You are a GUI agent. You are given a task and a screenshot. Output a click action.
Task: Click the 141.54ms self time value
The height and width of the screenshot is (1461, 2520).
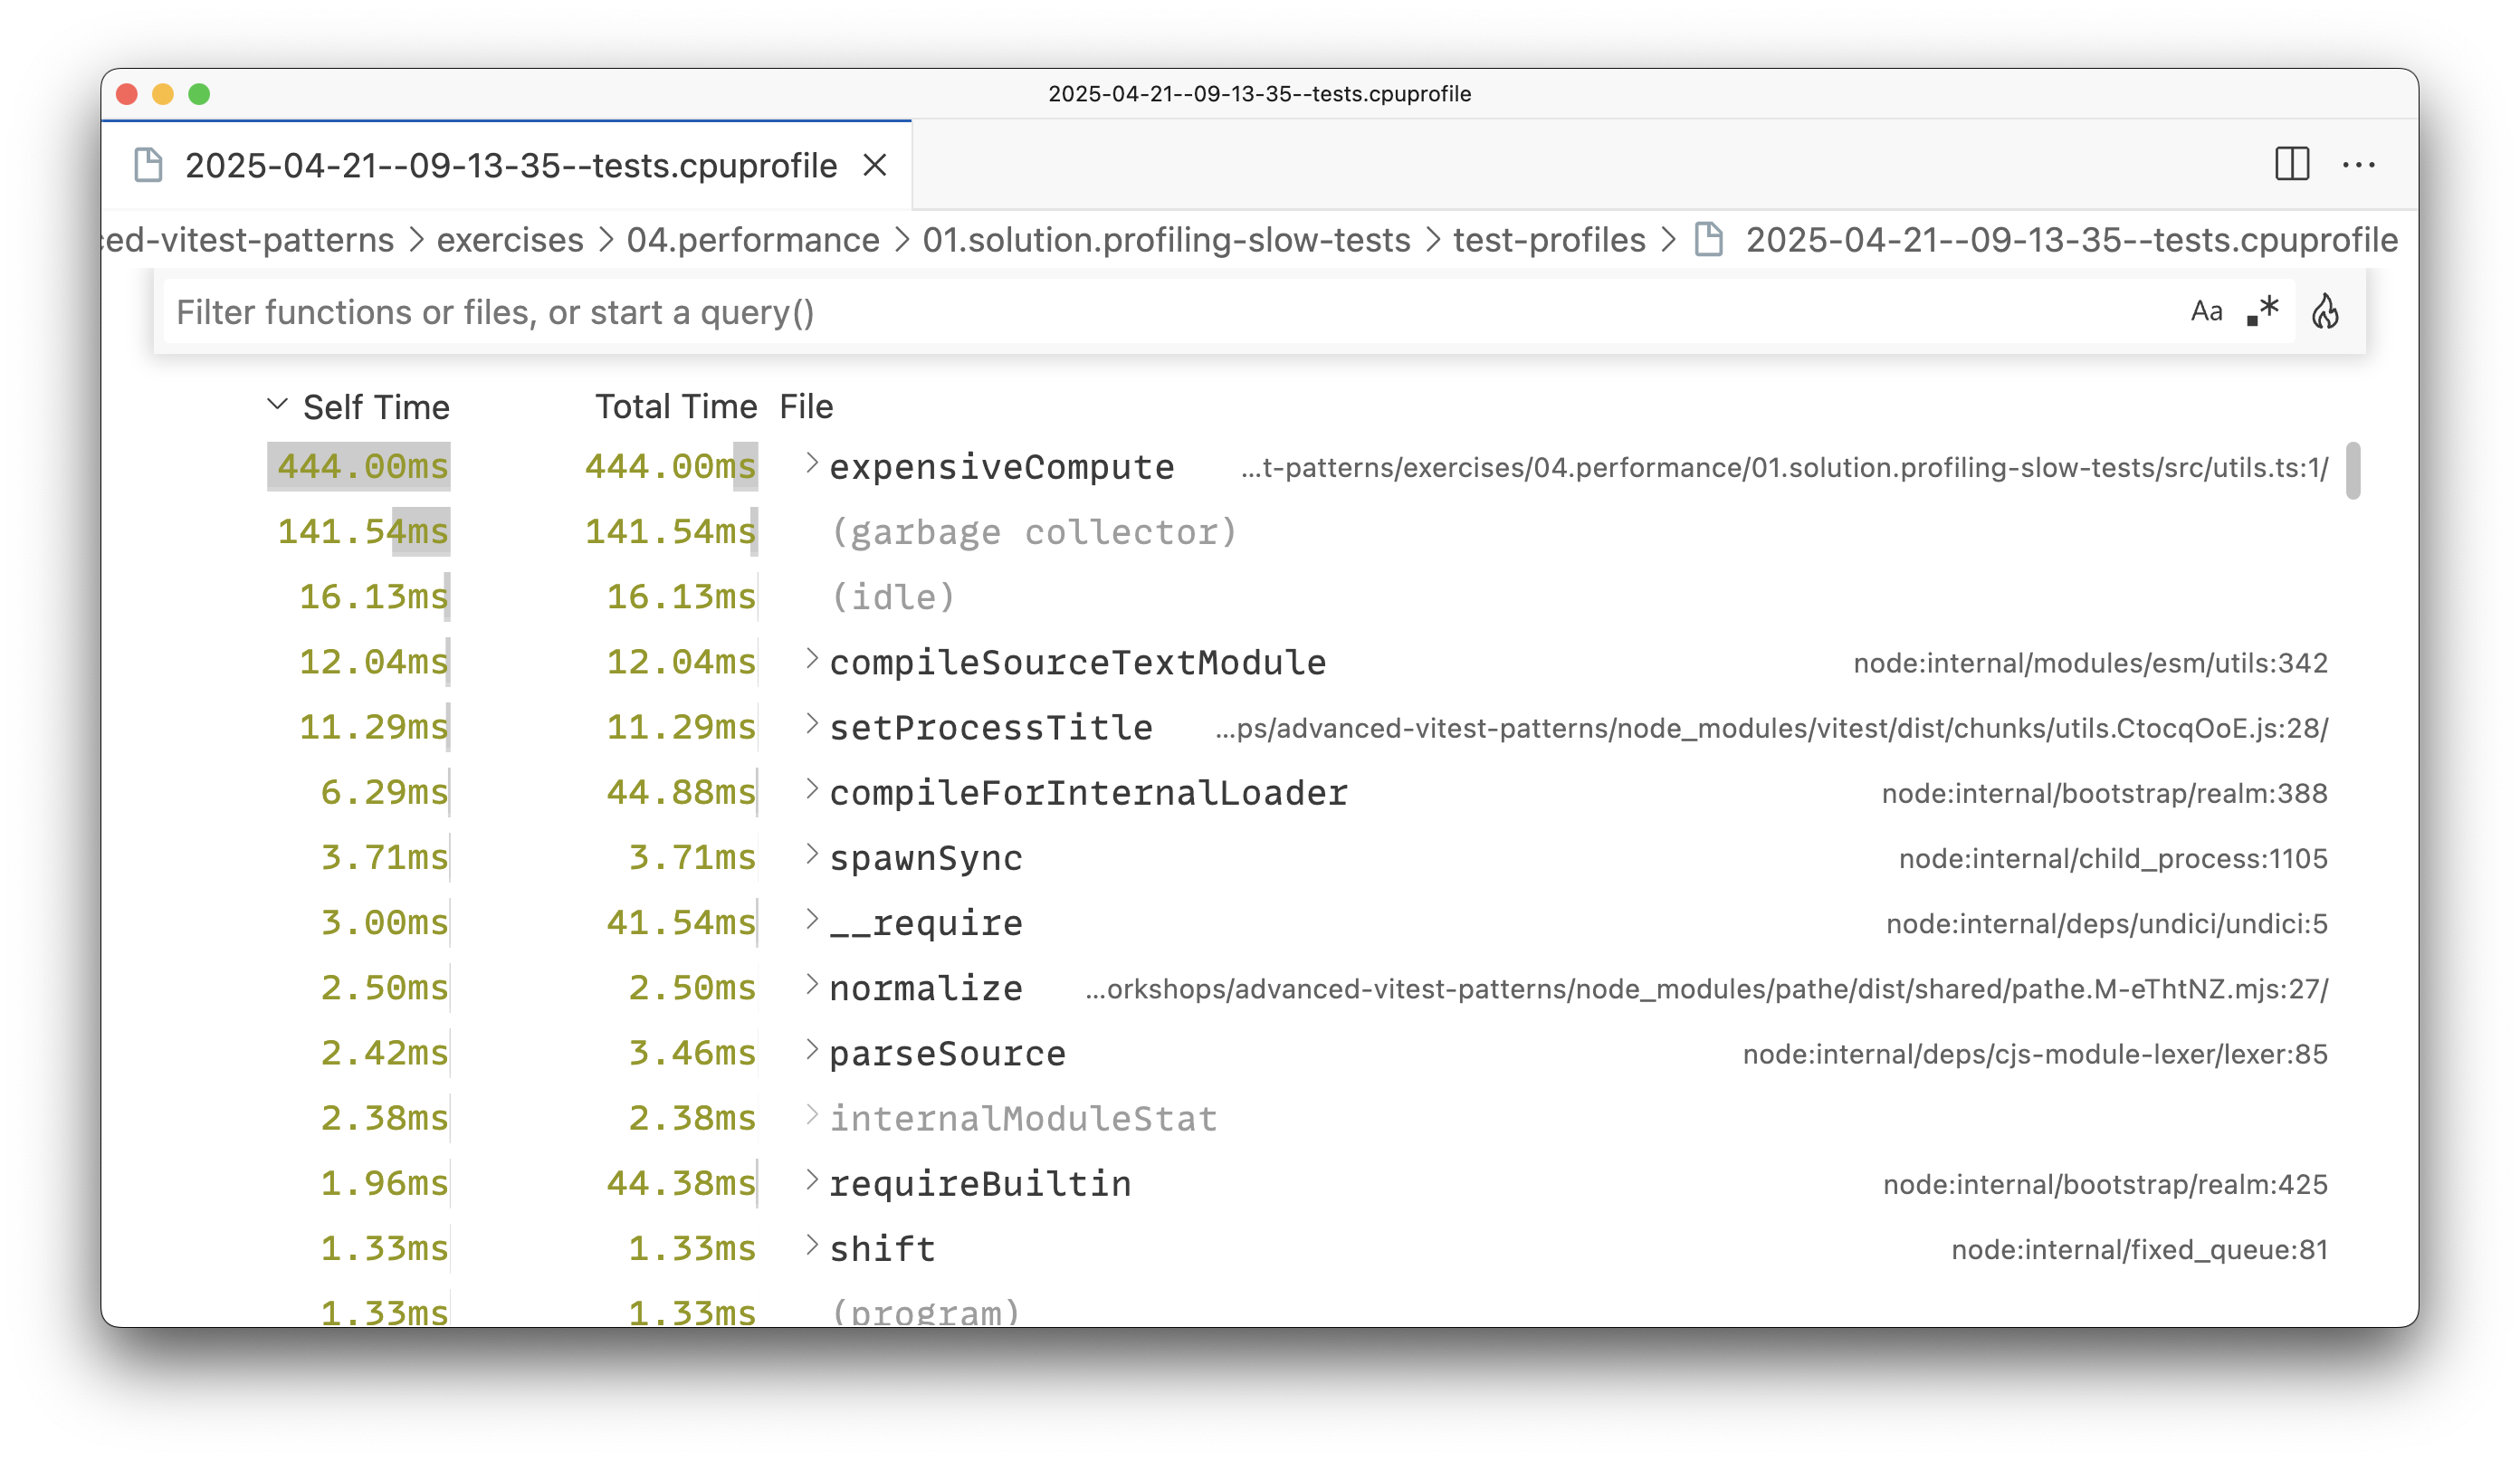point(363,531)
